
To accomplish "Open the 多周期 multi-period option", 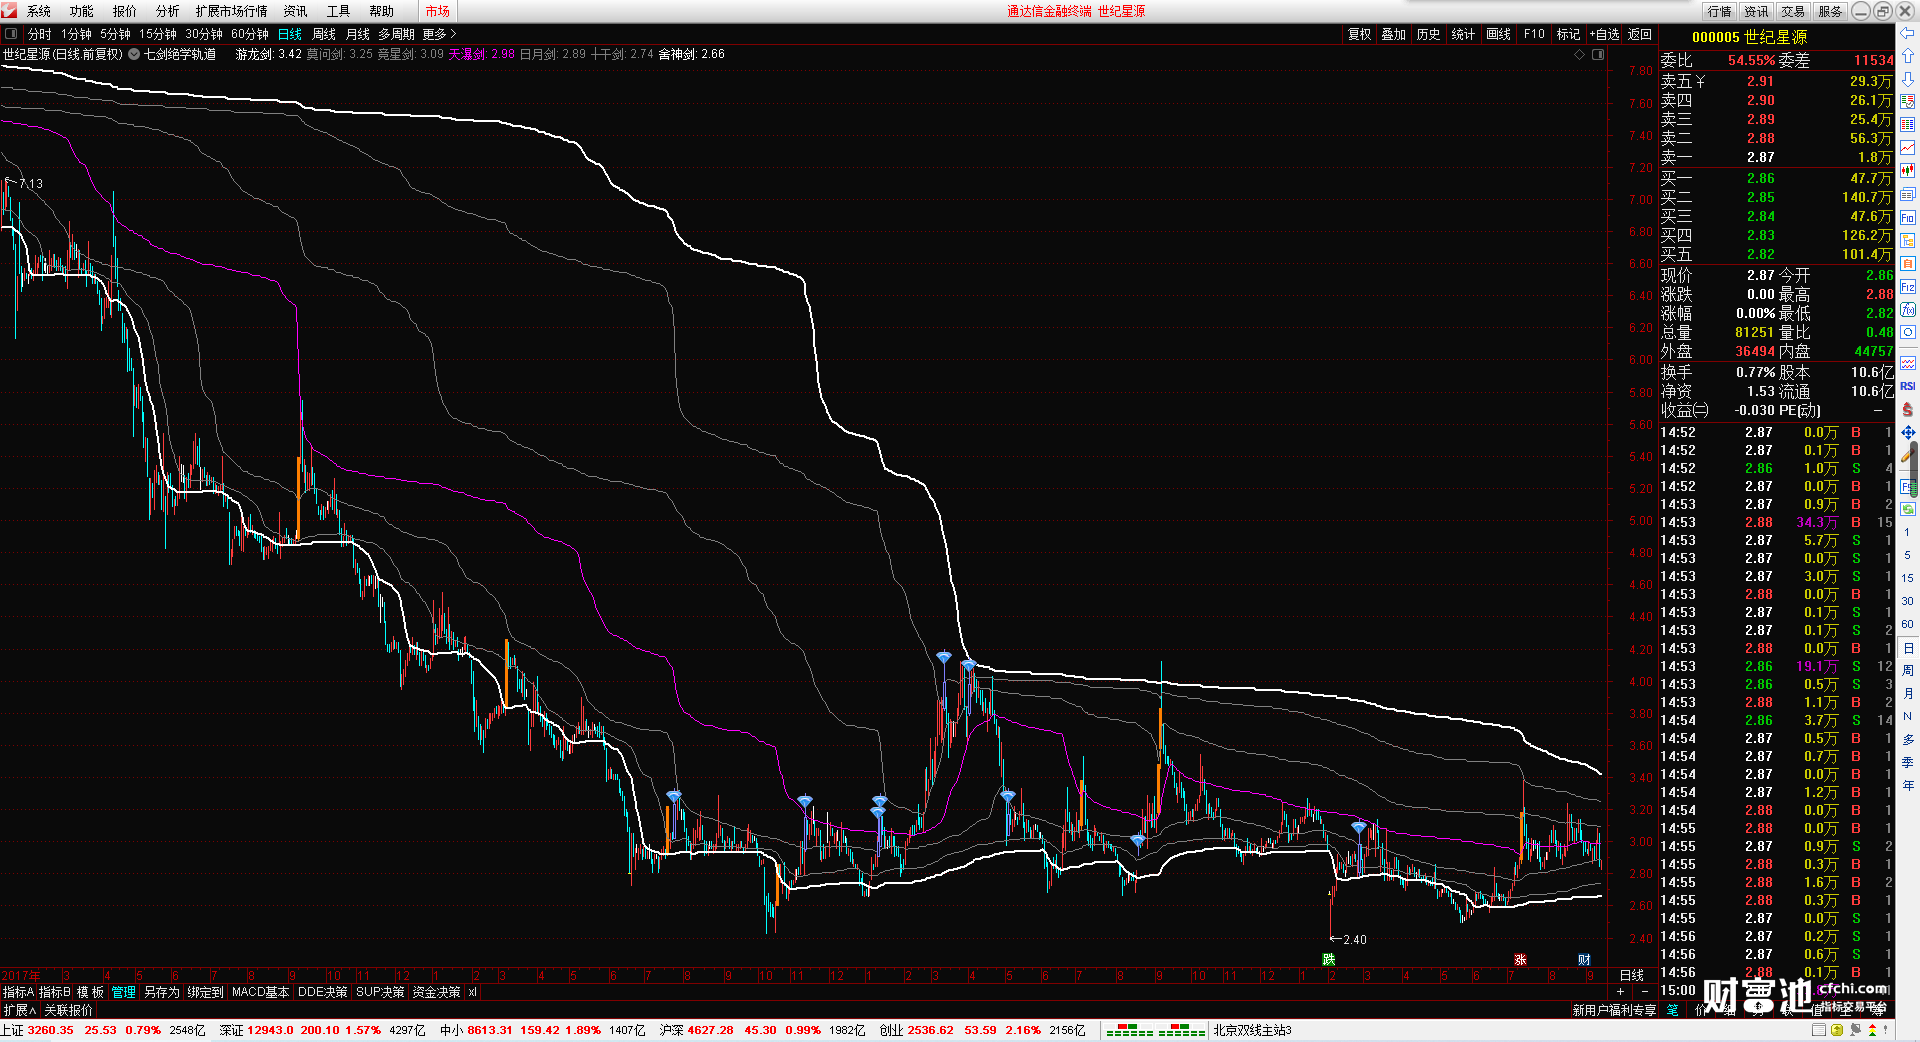I will pos(396,34).
